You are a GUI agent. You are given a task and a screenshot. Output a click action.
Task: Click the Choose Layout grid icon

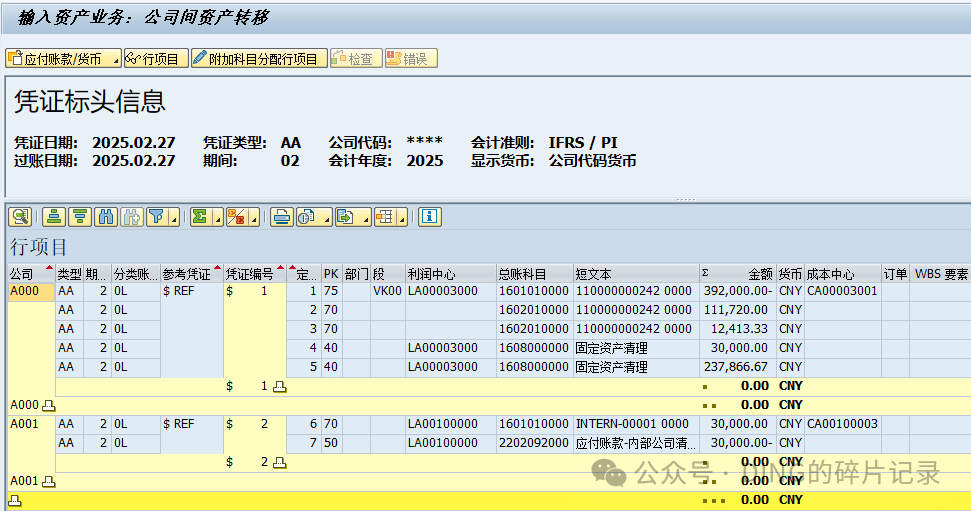click(385, 217)
